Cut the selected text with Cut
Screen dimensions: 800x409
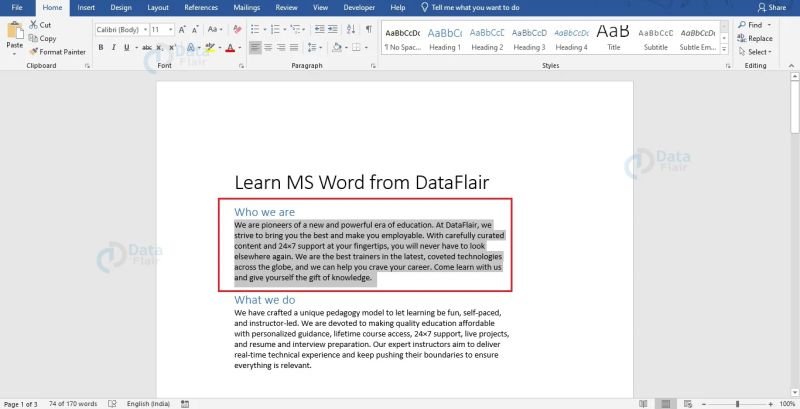[x=40, y=25]
